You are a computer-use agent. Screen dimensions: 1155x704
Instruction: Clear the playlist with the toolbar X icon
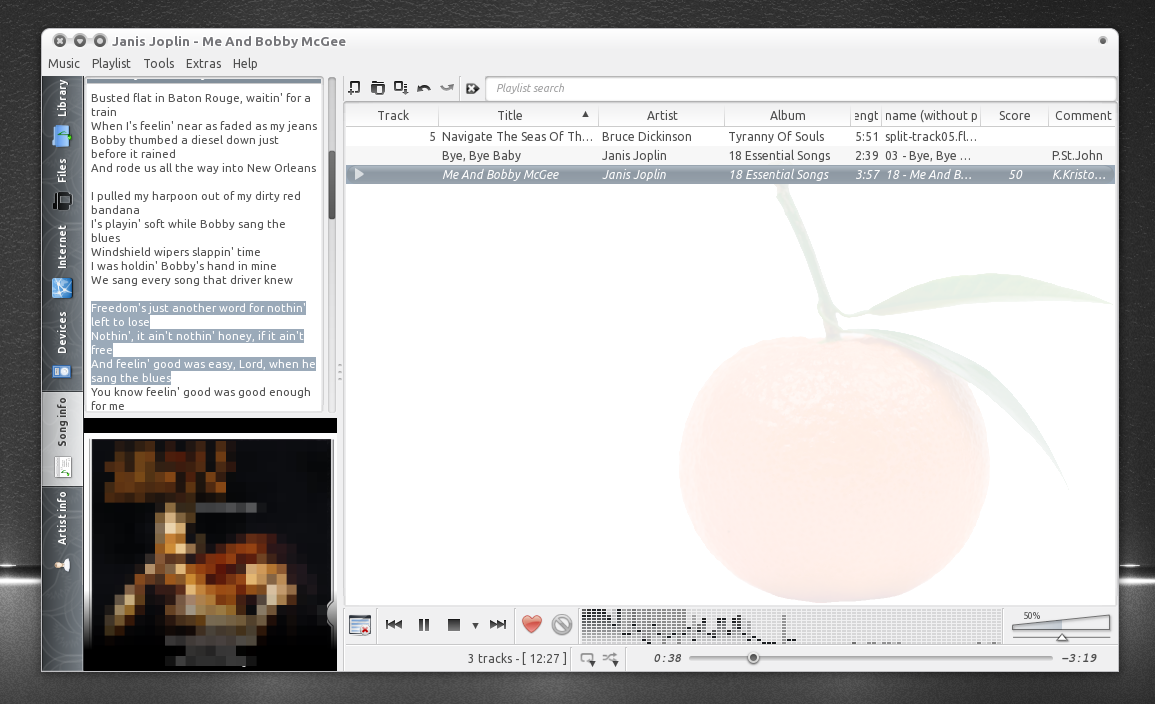[472, 88]
